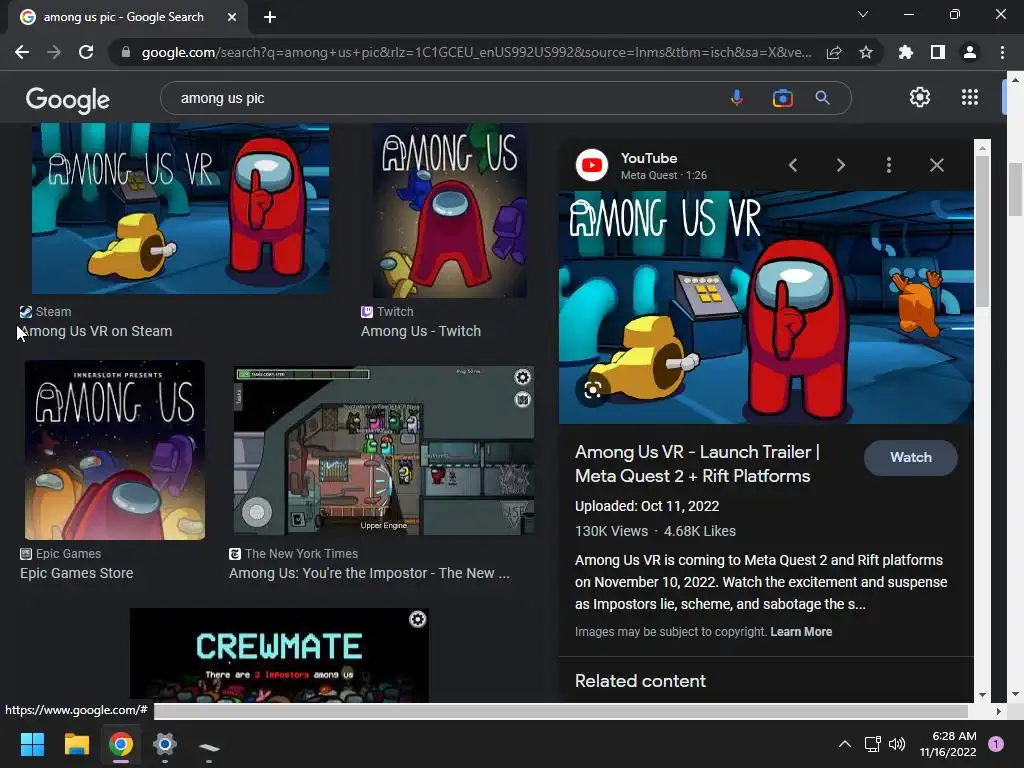Open Windows Start menu
The width and height of the screenshot is (1024, 768).
32,744
